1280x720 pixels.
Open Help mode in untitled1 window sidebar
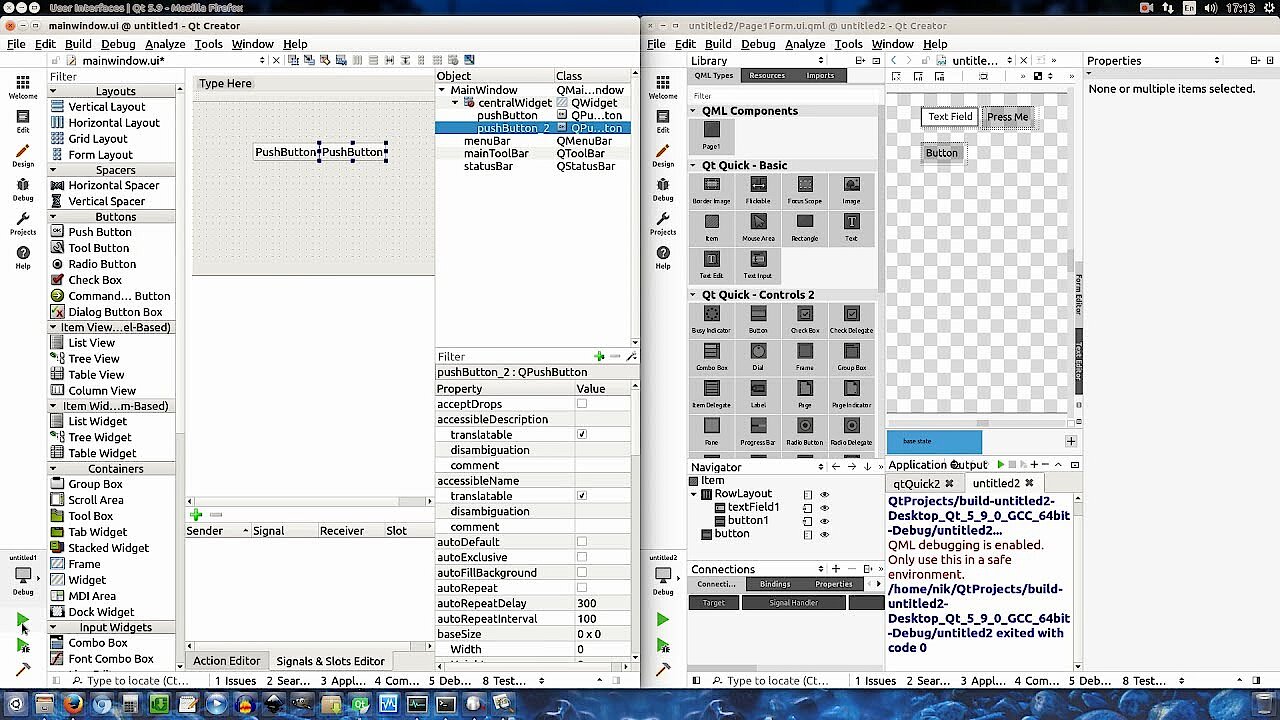23,257
